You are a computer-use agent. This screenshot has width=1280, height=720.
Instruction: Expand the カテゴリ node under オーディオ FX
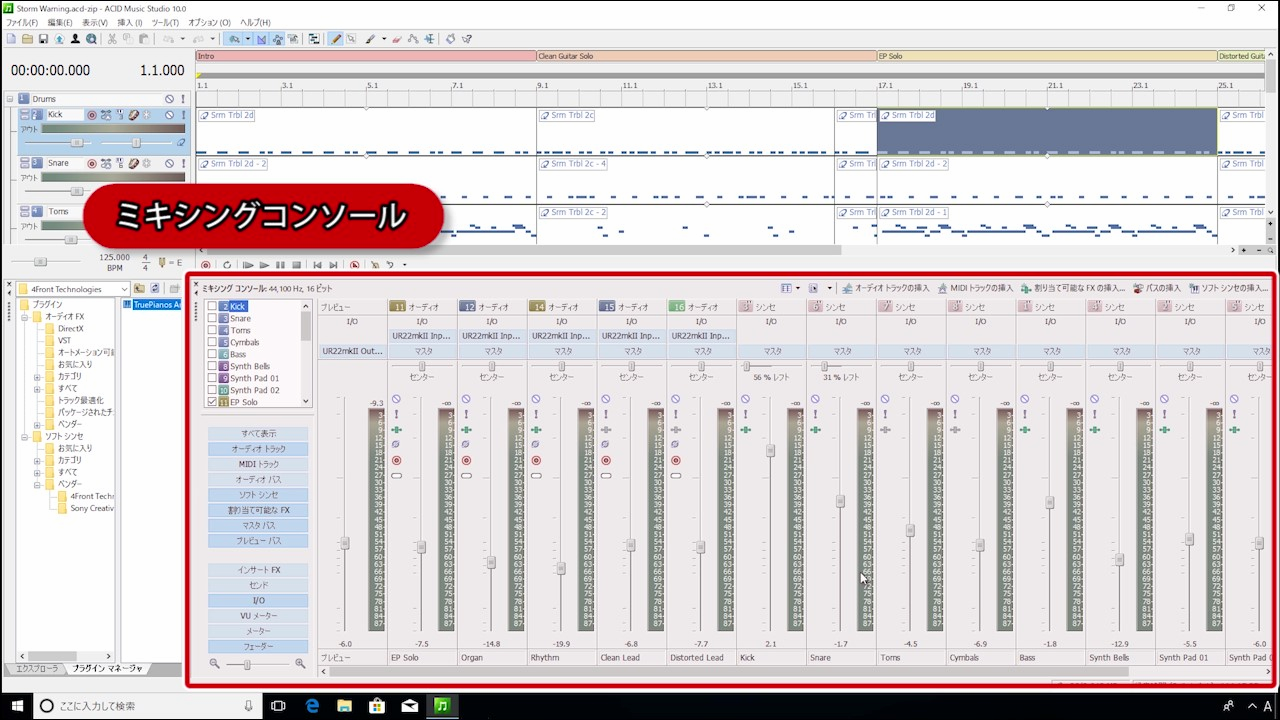pyautogui.click(x=37, y=377)
